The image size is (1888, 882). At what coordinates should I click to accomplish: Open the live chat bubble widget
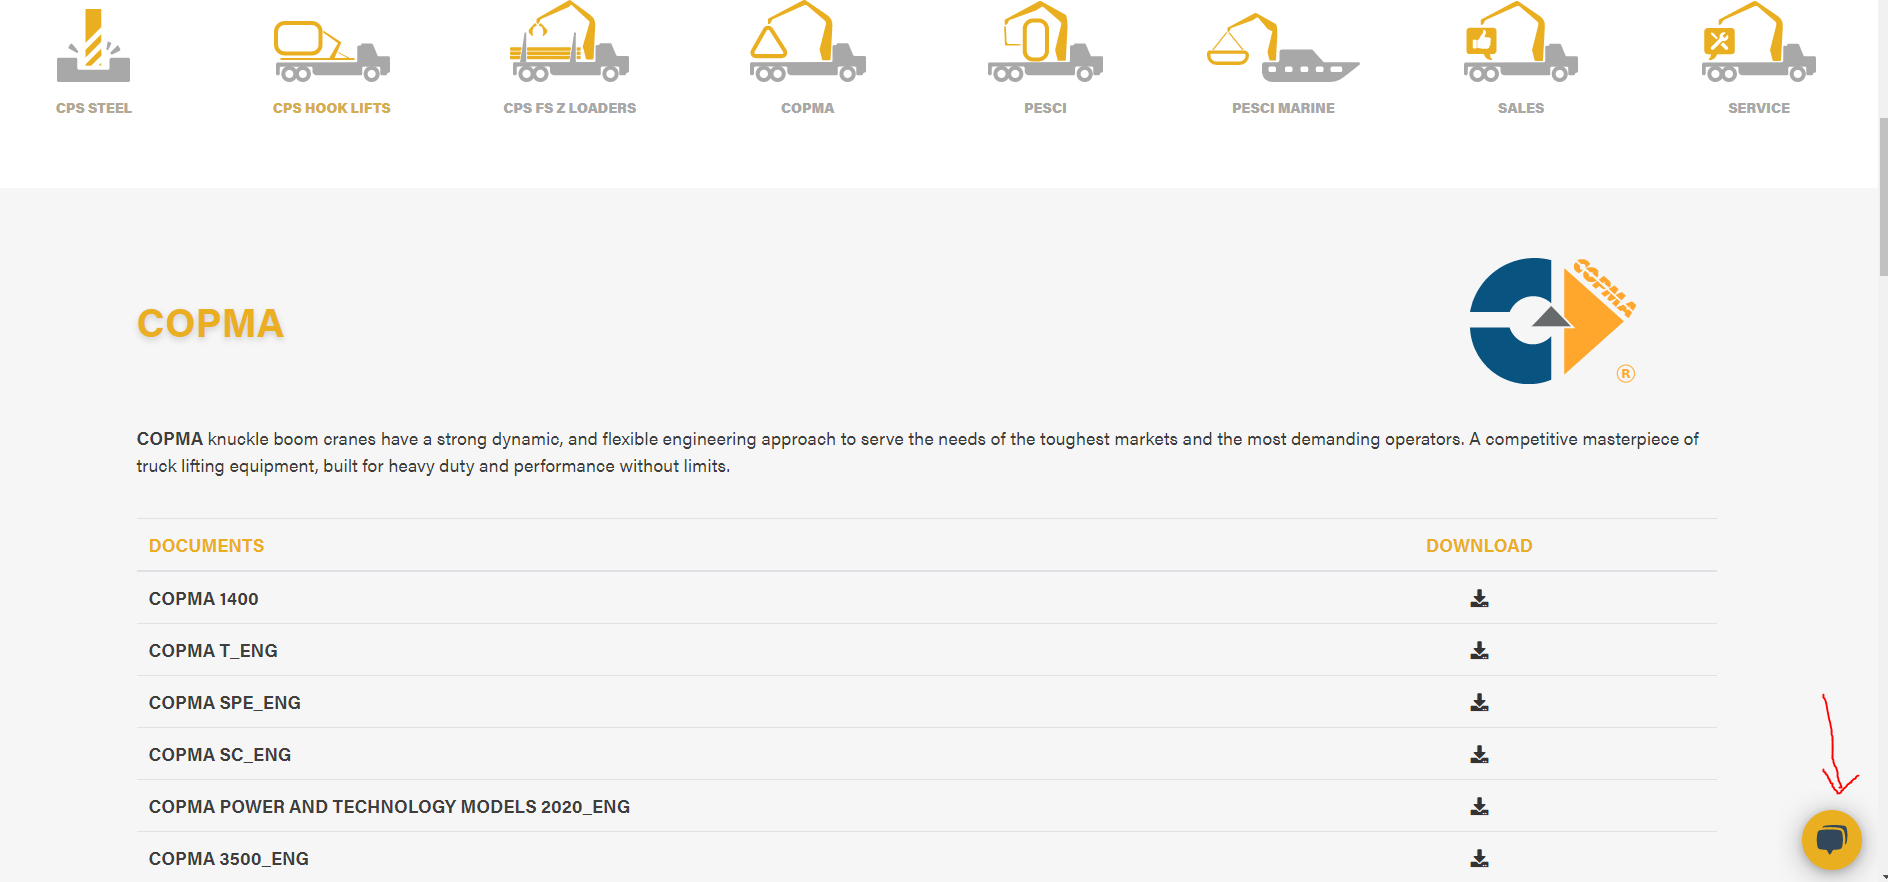coord(1831,839)
